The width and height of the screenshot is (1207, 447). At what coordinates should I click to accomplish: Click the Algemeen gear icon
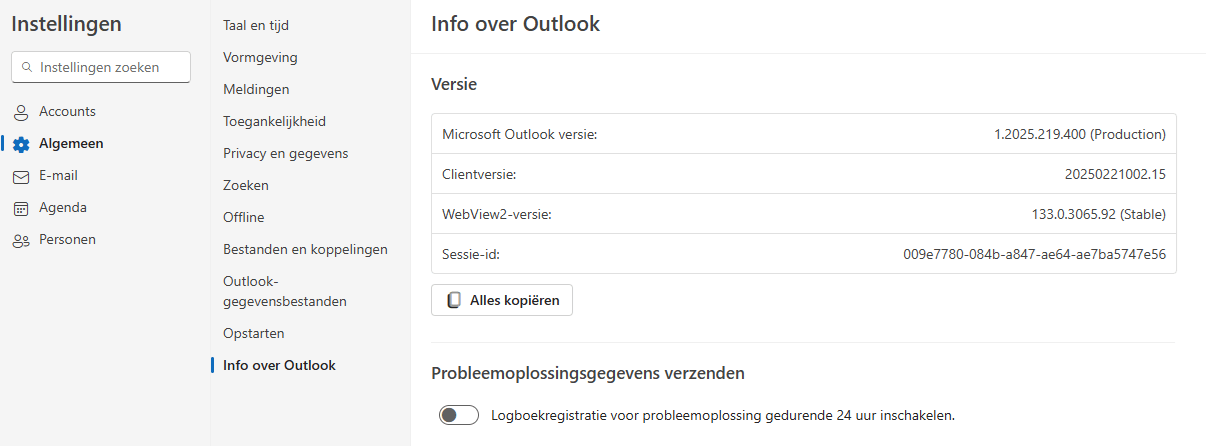coord(21,144)
